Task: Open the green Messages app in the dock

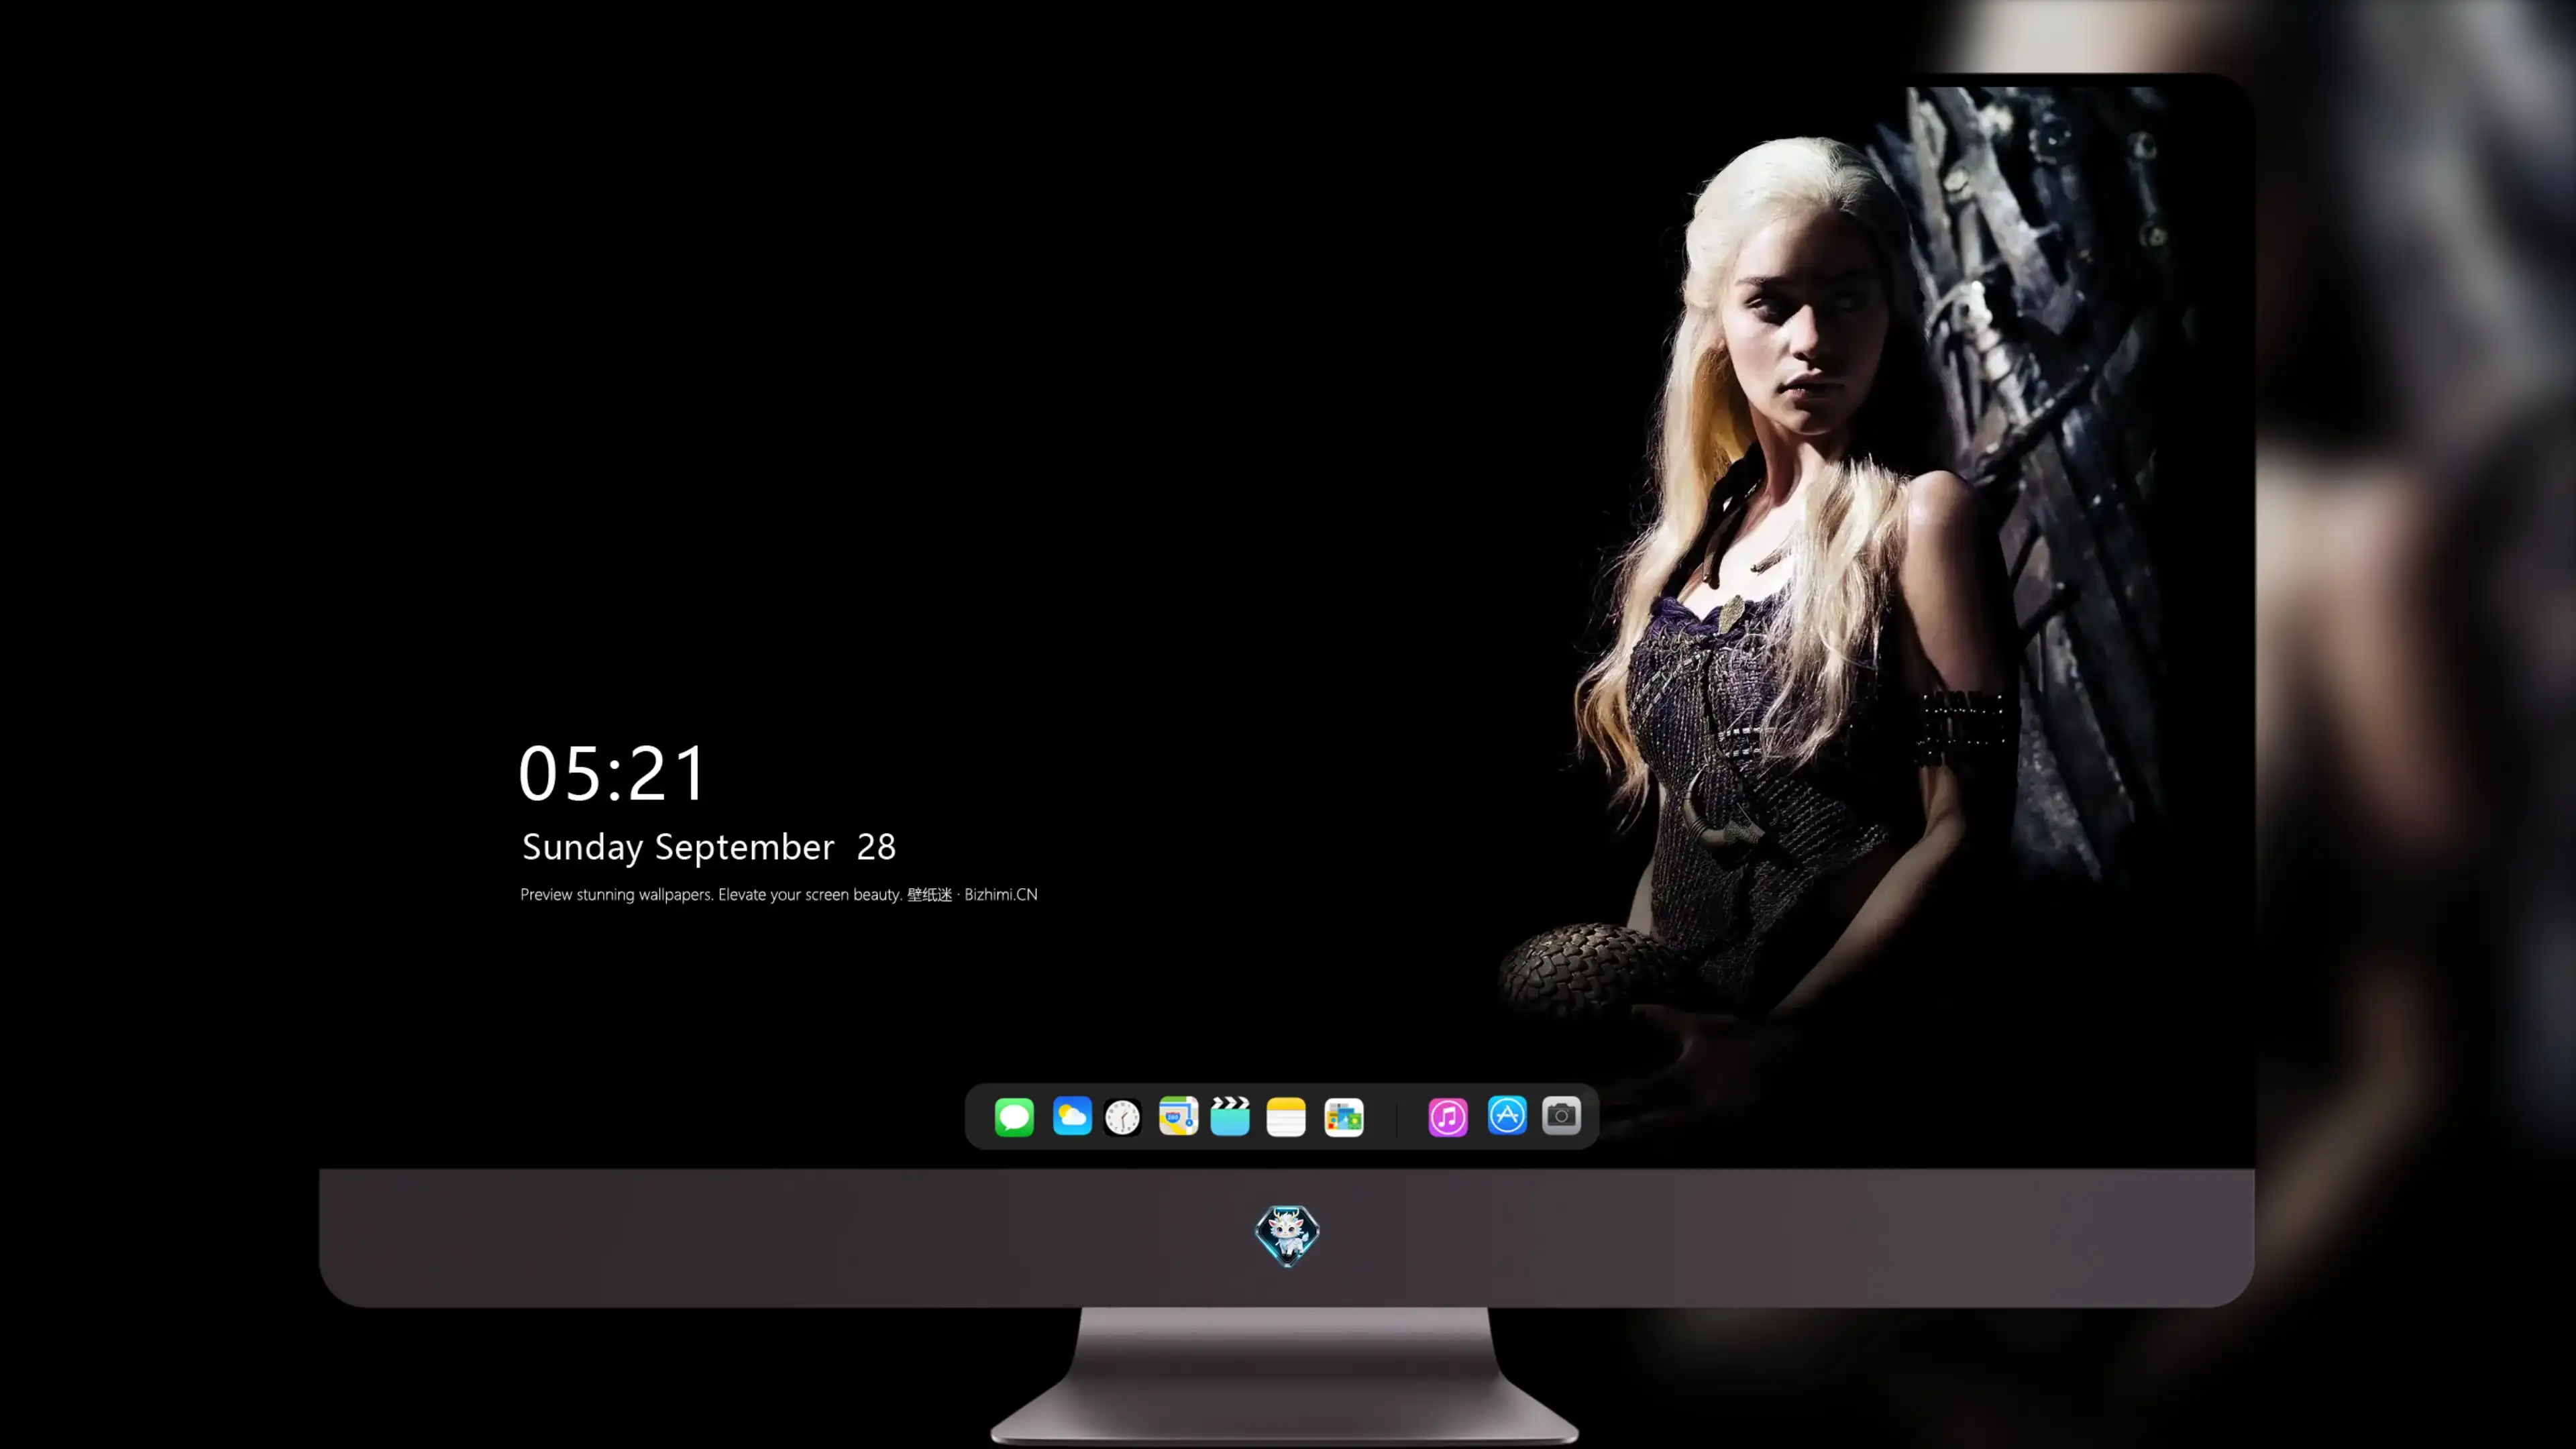Action: [1014, 1116]
